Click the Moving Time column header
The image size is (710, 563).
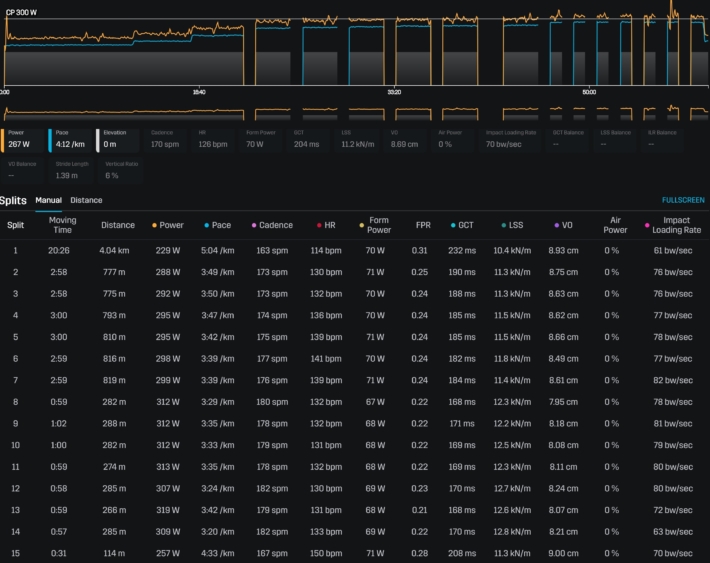pyautogui.click(x=62, y=225)
